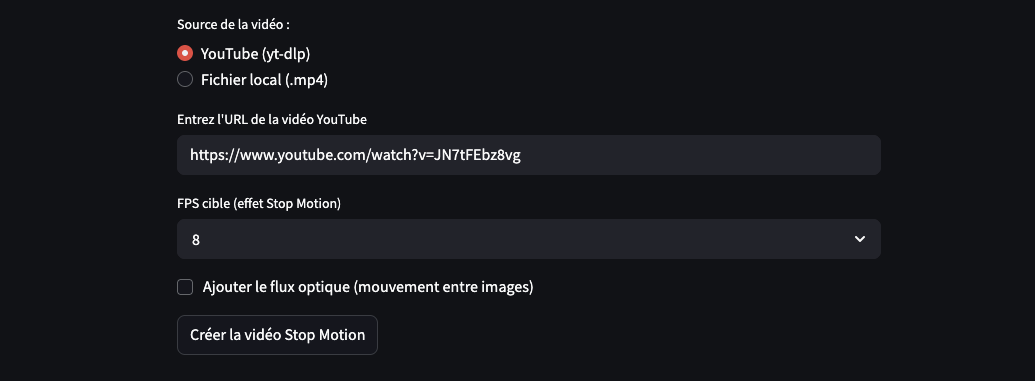
Task: Place cursor after JN7tFEbz8vg in URL box
Action: [x=521, y=155]
